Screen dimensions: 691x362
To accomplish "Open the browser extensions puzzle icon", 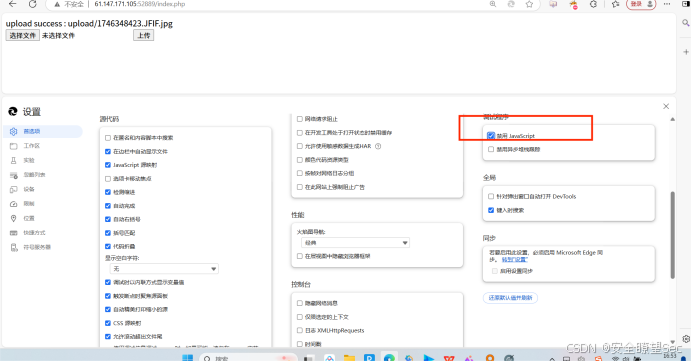I will (x=594, y=4).
